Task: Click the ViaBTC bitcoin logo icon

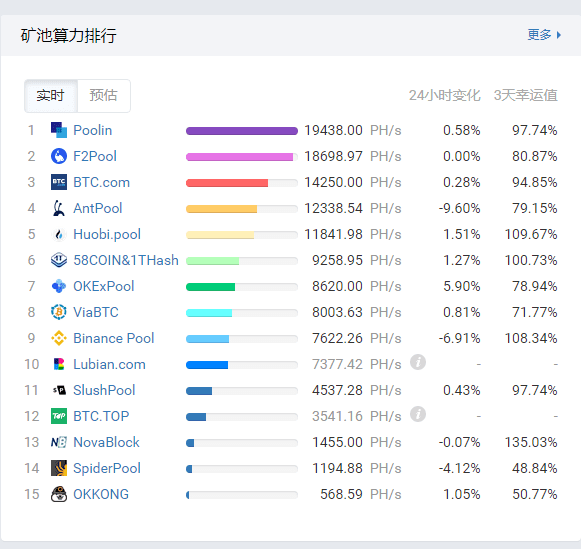Action: coord(59,312)
